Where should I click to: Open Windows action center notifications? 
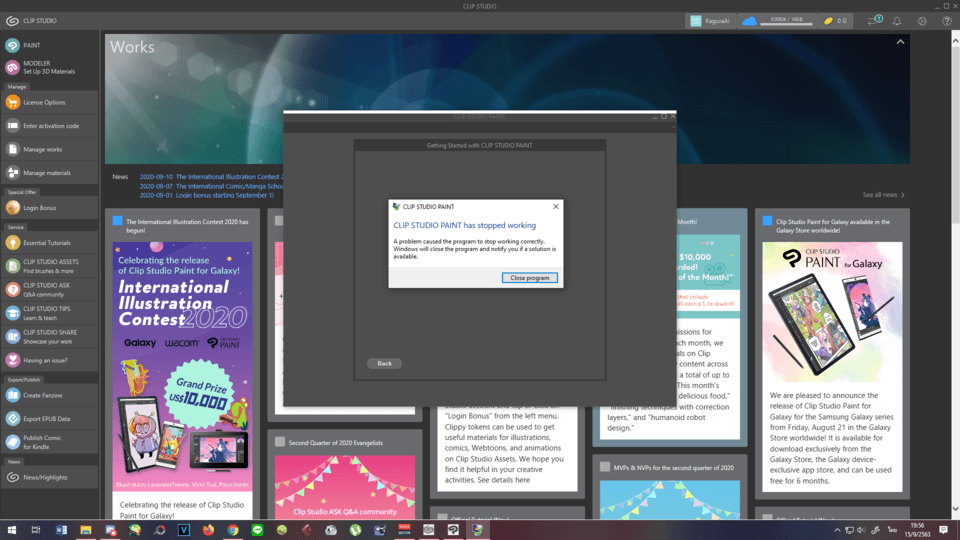pos(943,530)
